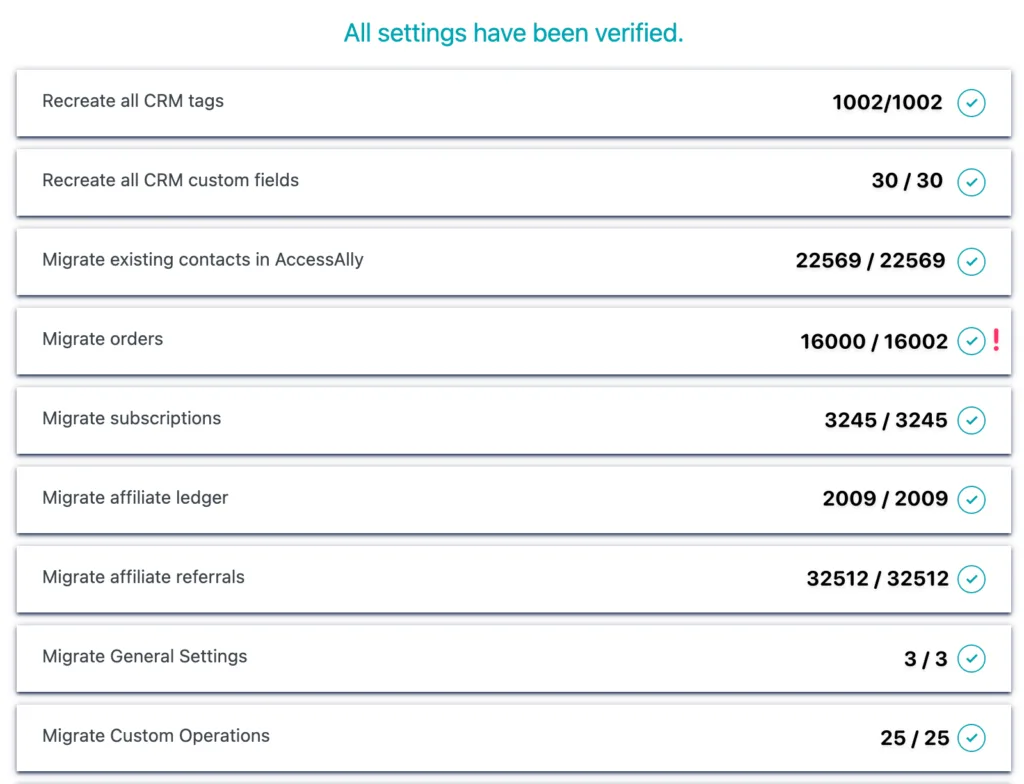The height and width of the screenshot is (784, 1024).
Task: Select the 'Migrate subscriptions' label
Action: [x=131, y=418]
